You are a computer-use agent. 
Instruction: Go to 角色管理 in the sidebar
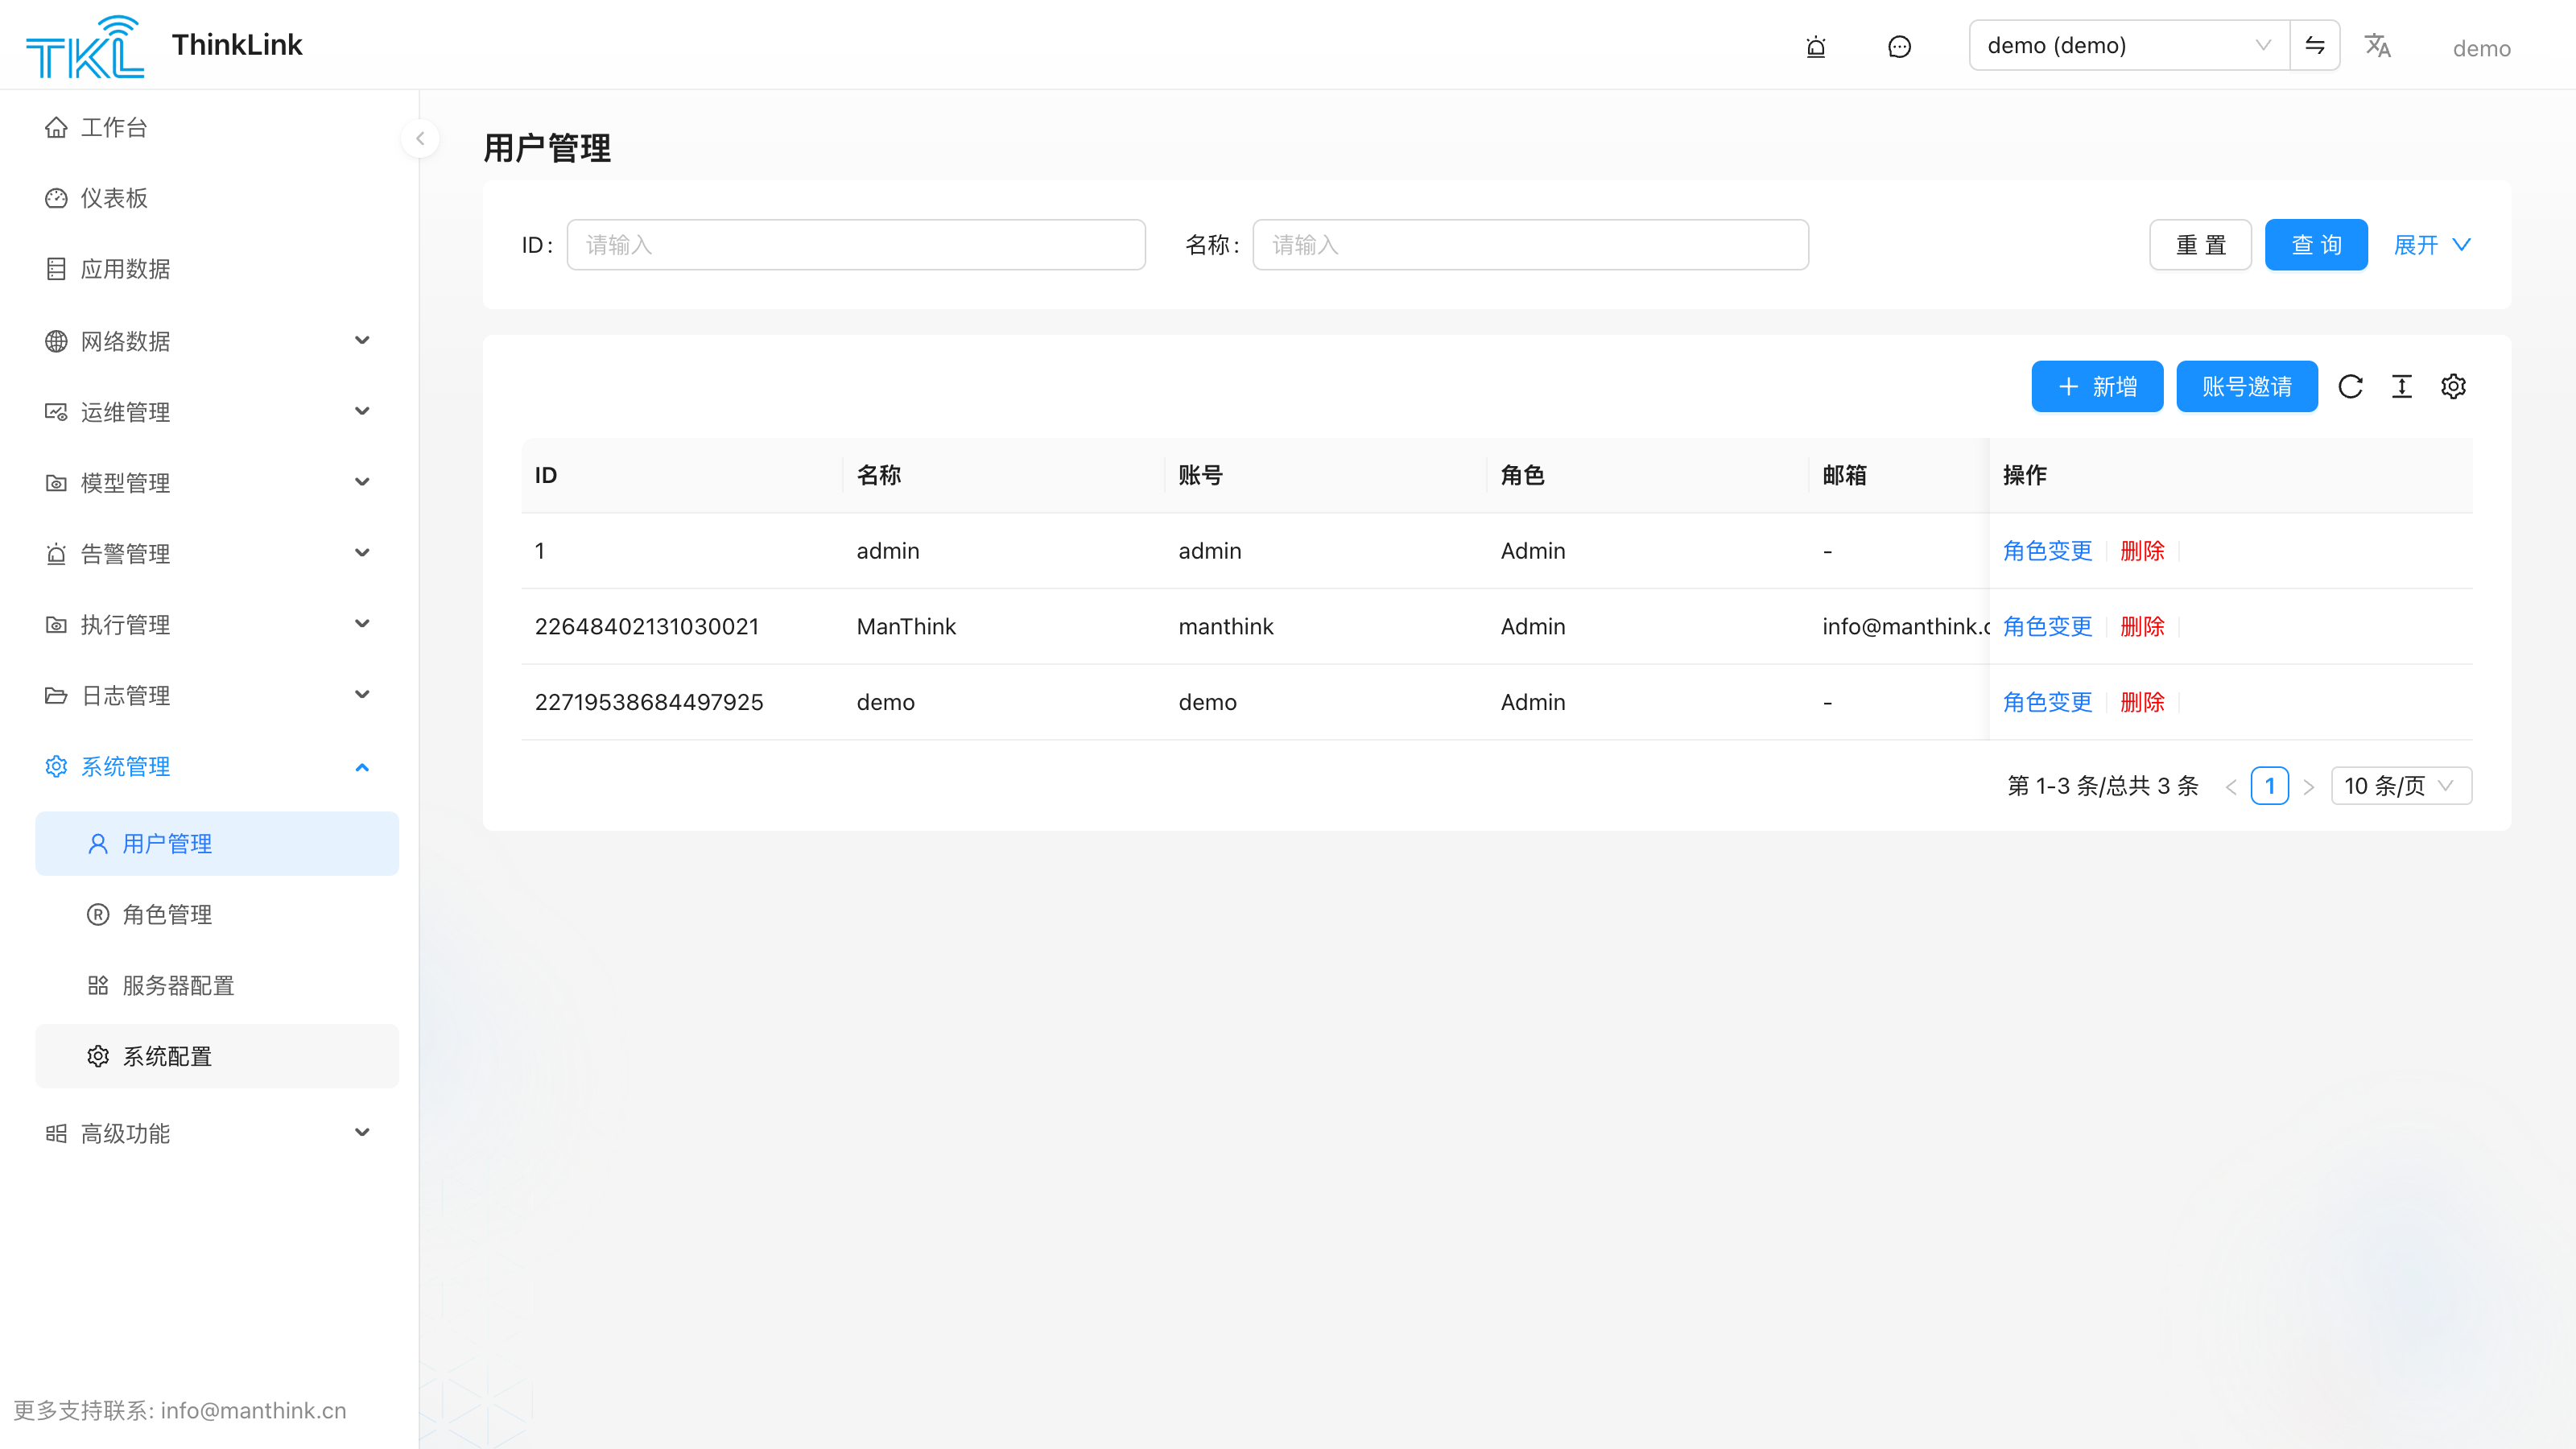pos(217,915)
